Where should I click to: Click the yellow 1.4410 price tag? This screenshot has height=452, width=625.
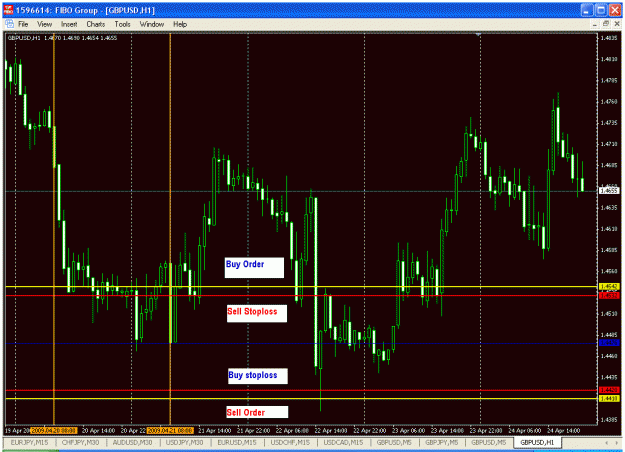pos(609,398)
